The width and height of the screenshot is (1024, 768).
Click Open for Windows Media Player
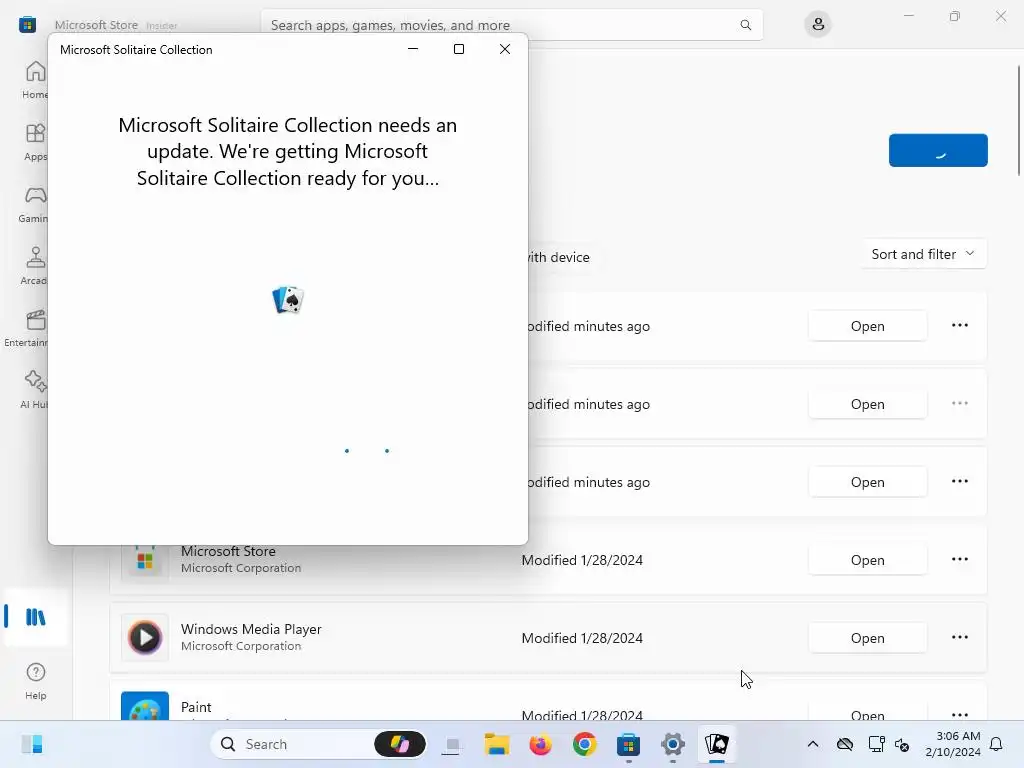(x=867, y=638)
